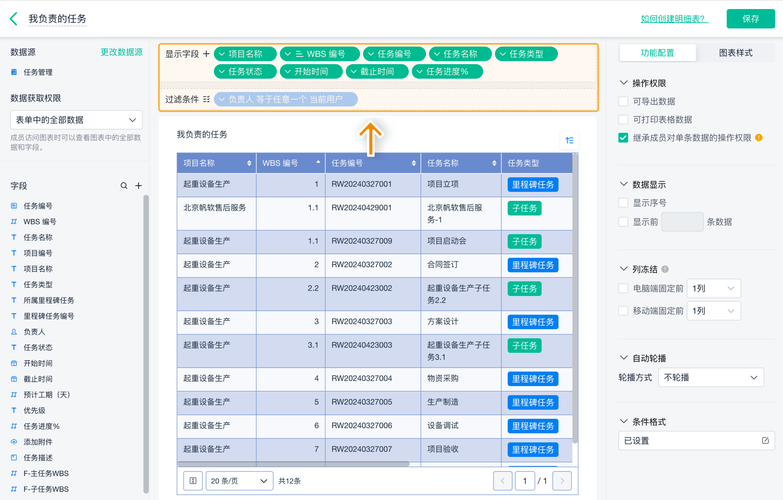This screenshot has width=783, height=500.
Task: Click the sort arrows on 项目名称 column
Action: 249,163
